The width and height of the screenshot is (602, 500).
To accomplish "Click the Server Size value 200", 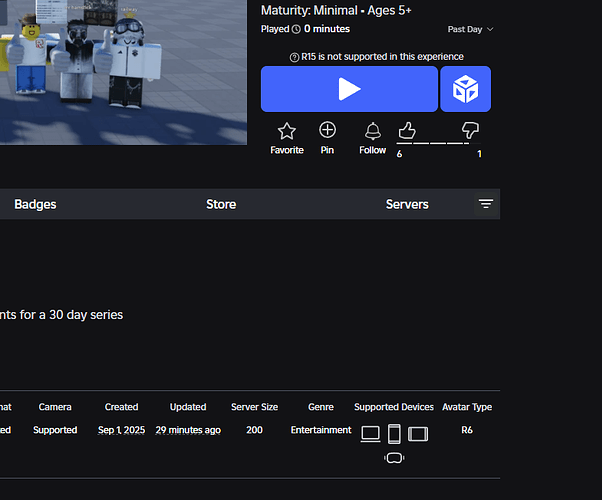I will (254, 430).
